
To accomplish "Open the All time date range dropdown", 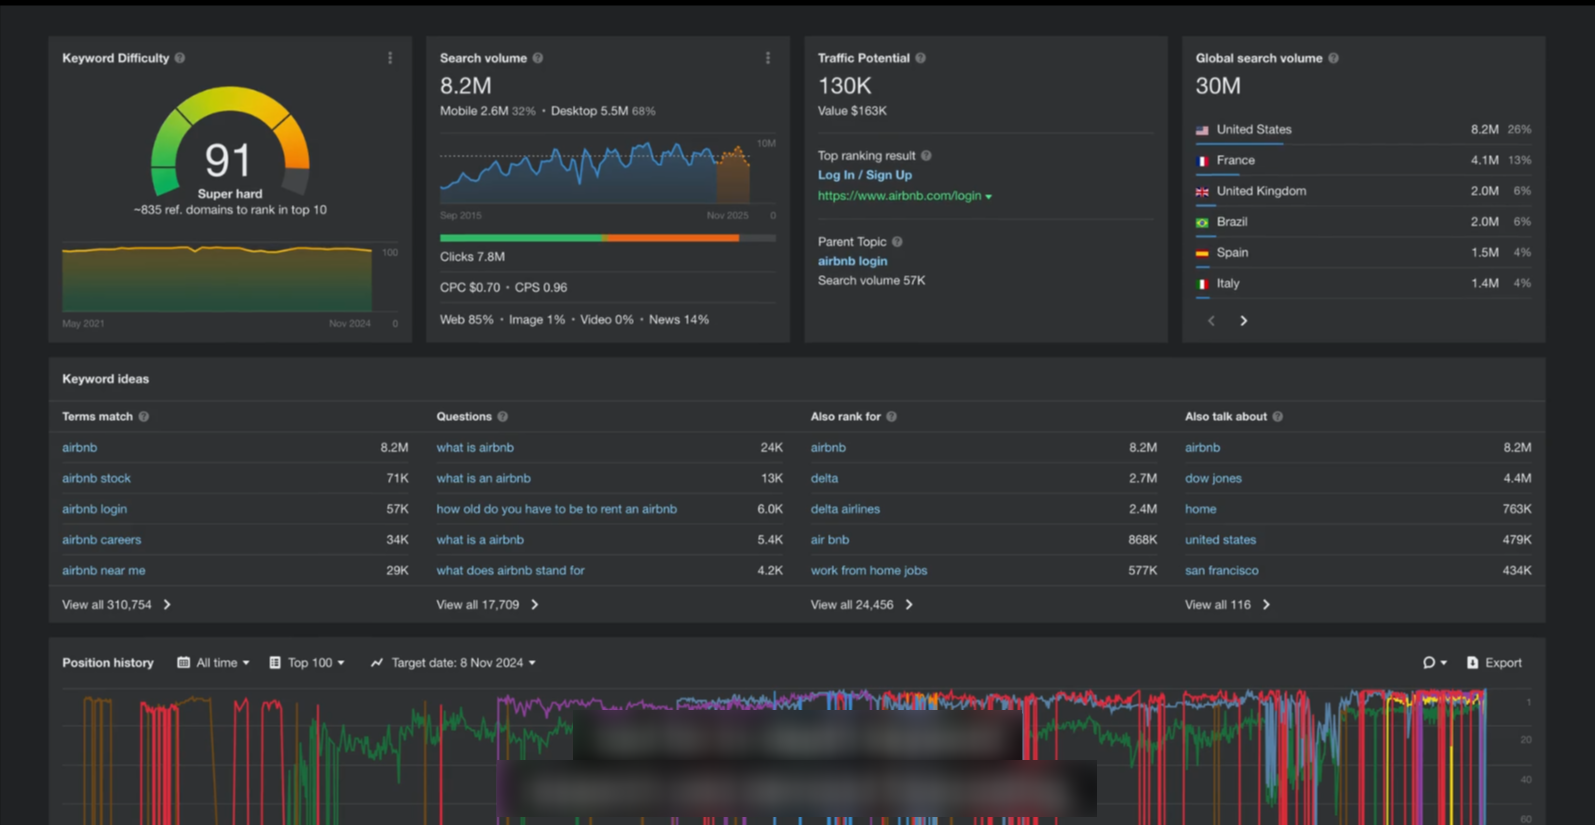I will (x=213, y=663).
